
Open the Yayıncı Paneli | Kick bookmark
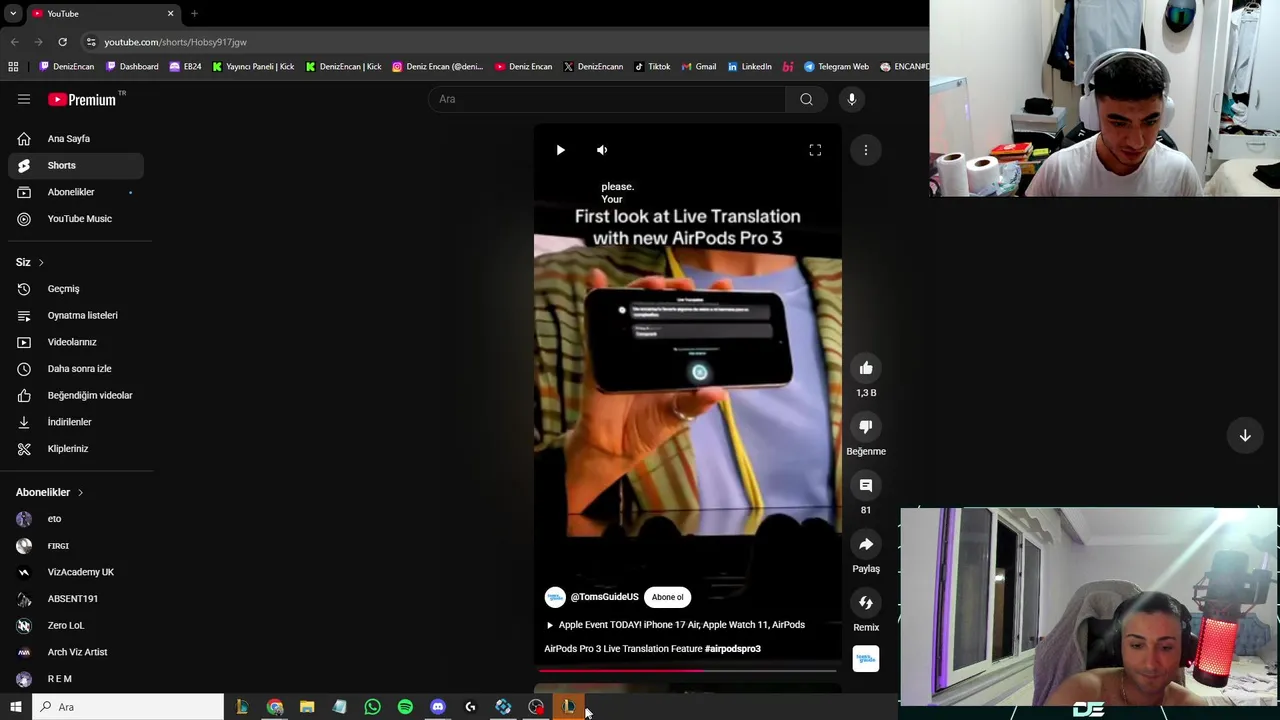(252, 67)
